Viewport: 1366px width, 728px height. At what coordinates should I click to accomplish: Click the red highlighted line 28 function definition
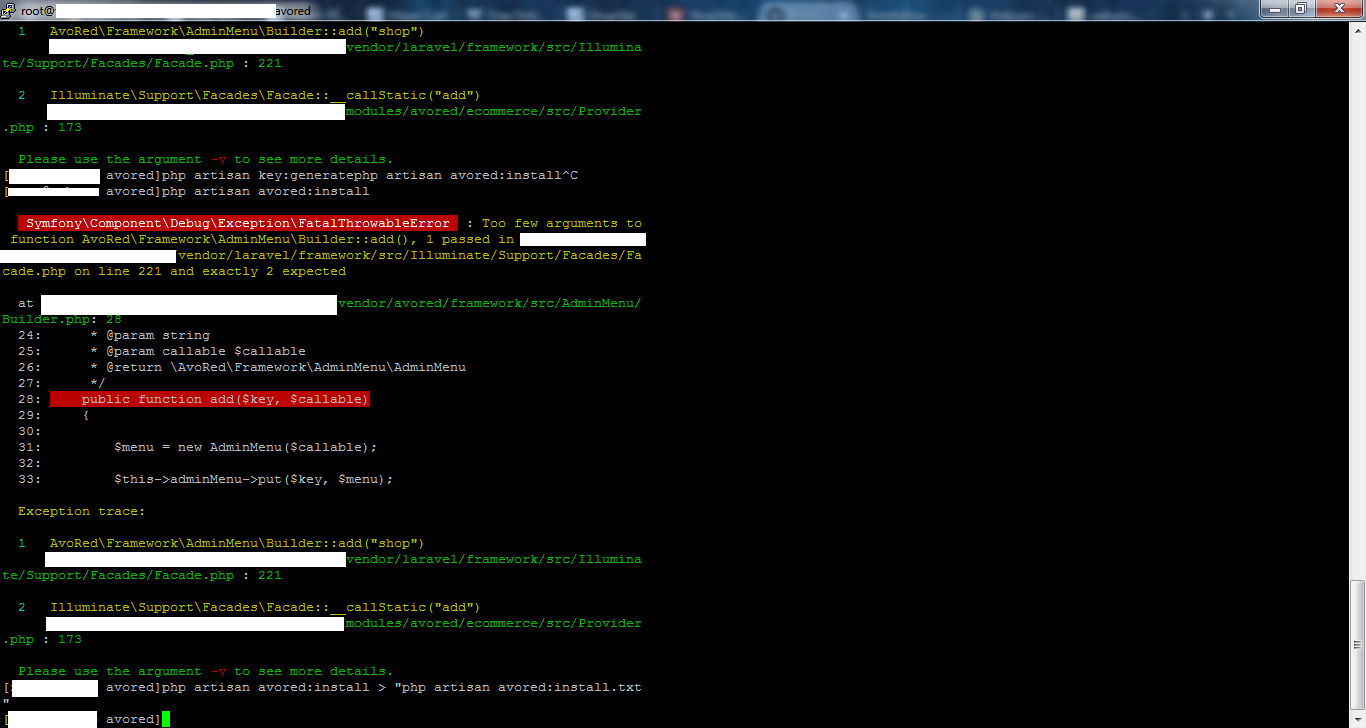pos(209,399)
